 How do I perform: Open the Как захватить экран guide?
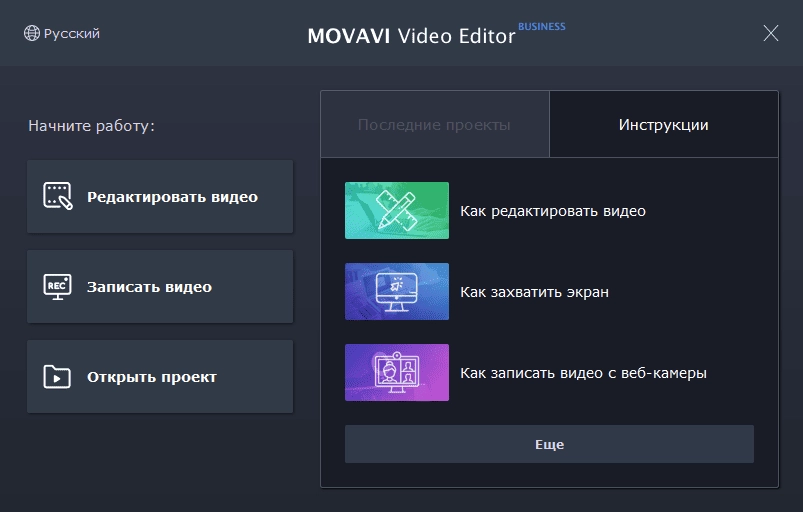(x=535, y=292)
